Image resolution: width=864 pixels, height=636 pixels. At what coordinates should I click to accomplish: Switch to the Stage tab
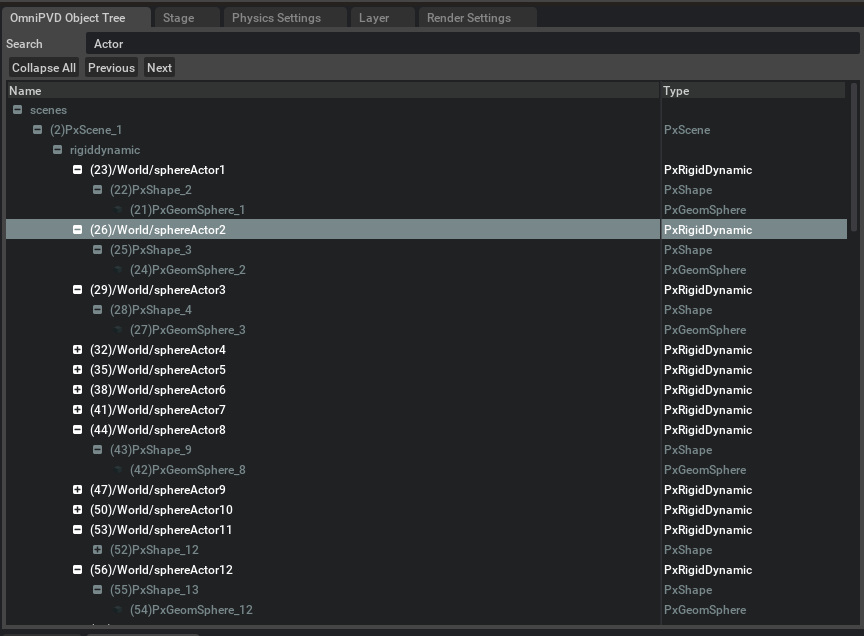point(178,18)
